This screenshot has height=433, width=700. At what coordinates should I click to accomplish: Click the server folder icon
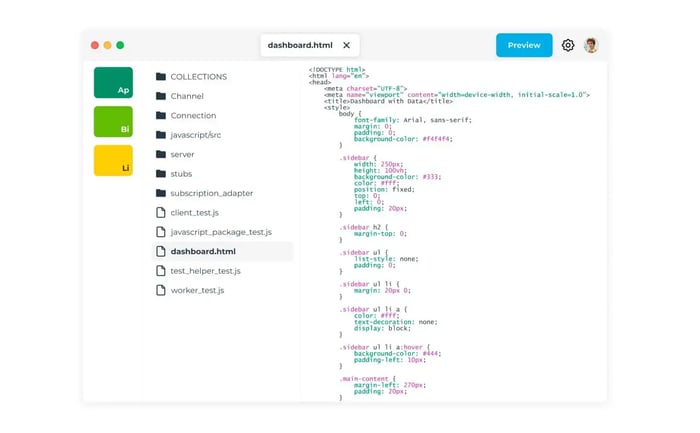pos(161,154)
